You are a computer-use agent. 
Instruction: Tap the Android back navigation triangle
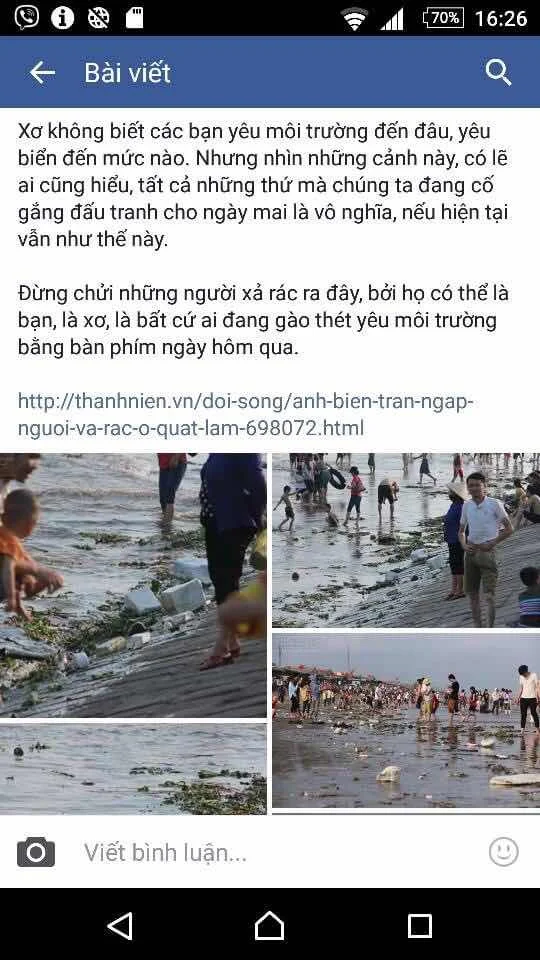coord(120,926)
